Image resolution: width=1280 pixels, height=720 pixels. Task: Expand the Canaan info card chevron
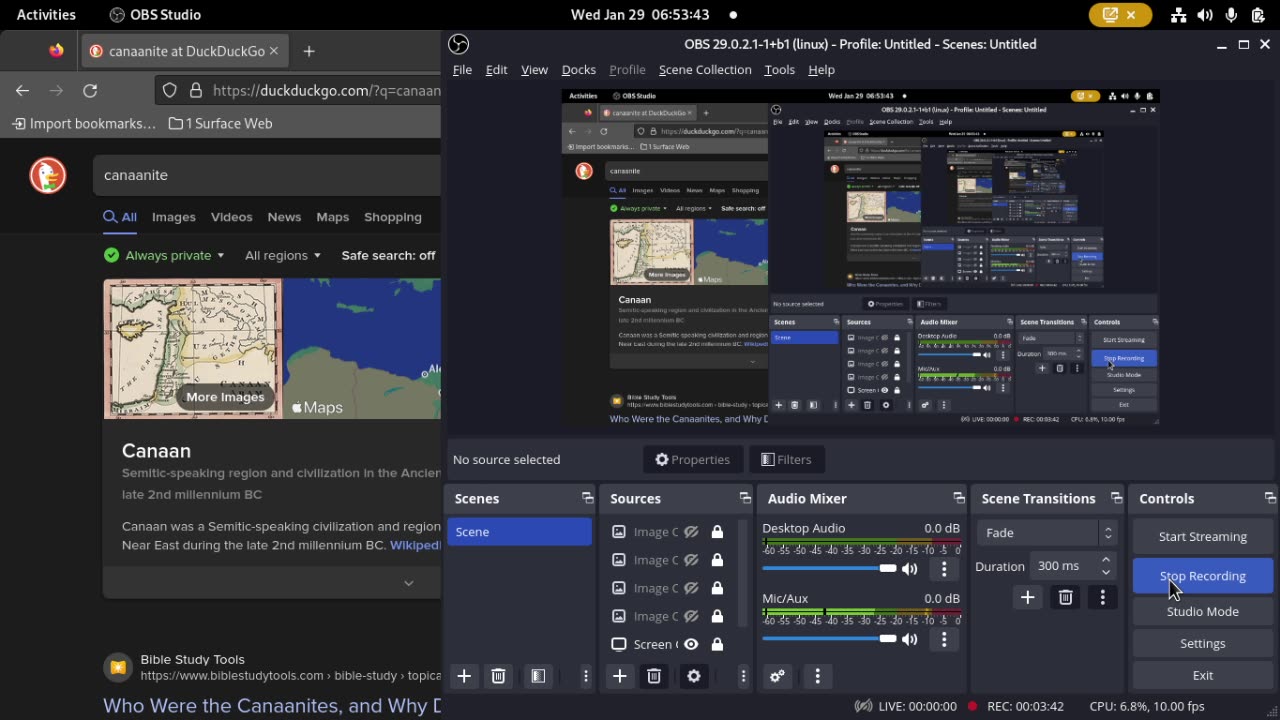click(408, 583)
